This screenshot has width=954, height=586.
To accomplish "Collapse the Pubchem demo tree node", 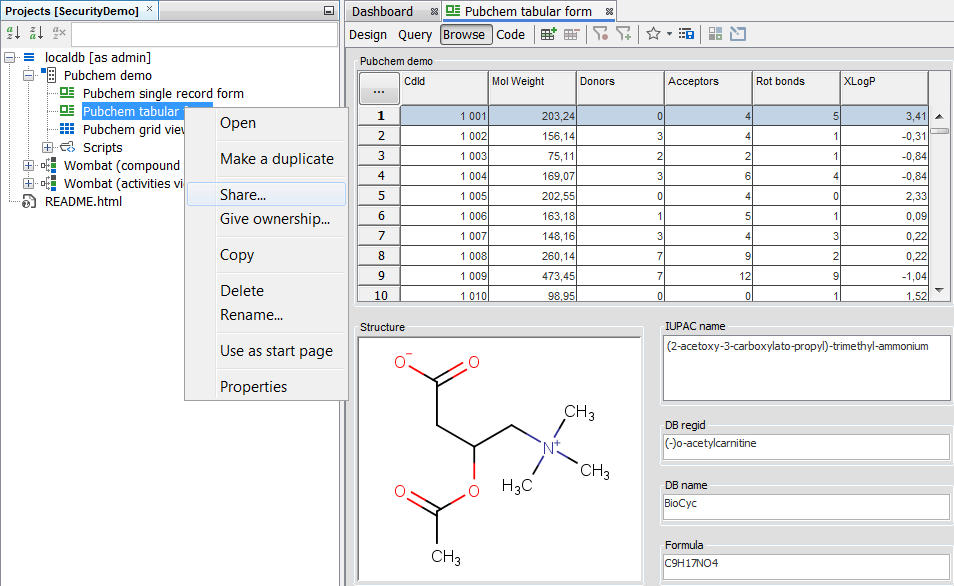I will [29, 76].
